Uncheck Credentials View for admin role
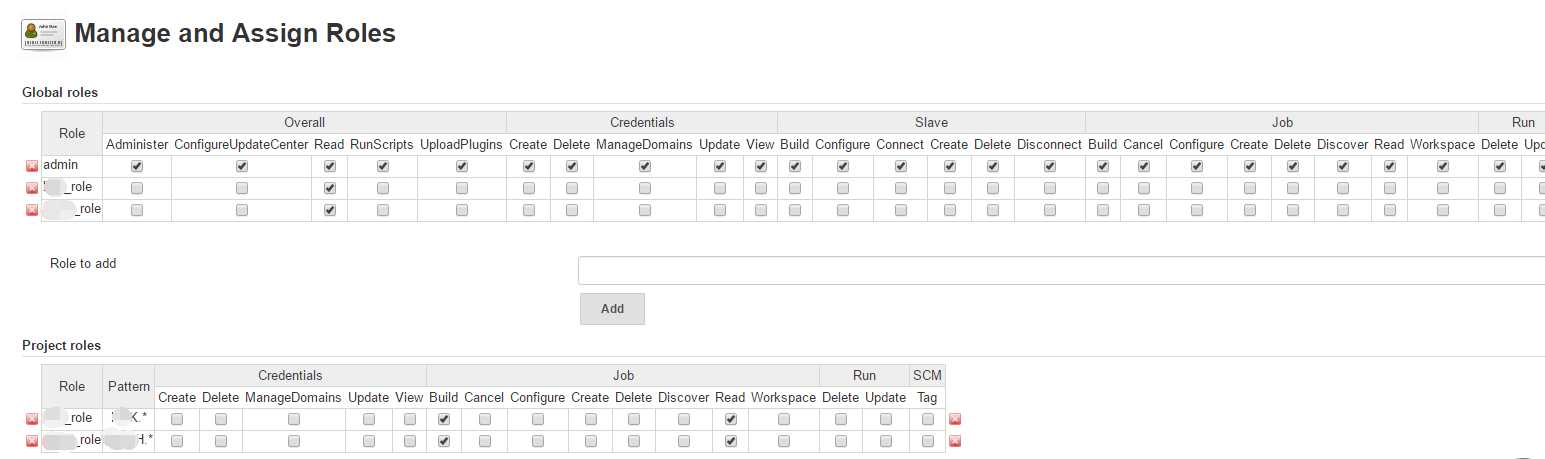Image resolution: width=1545 pixels, height=459 pixels. (760, 166)
